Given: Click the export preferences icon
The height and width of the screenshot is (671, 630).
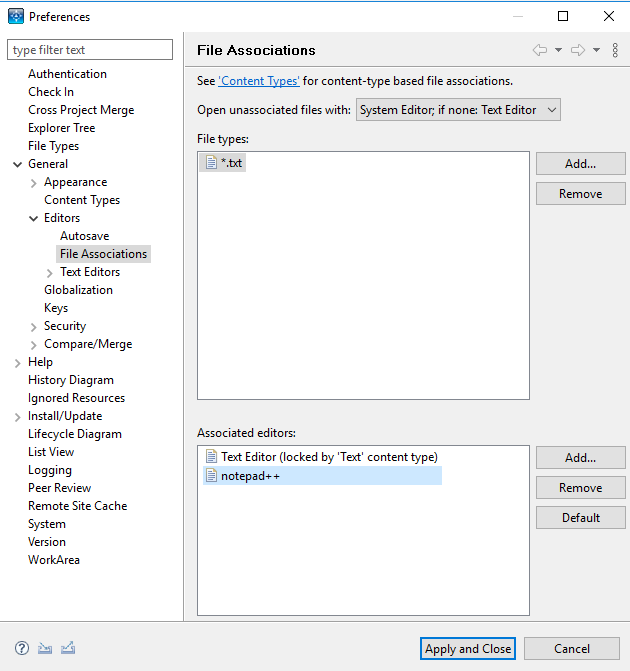Looking at the screenshot, I should (x=68, y=648).
